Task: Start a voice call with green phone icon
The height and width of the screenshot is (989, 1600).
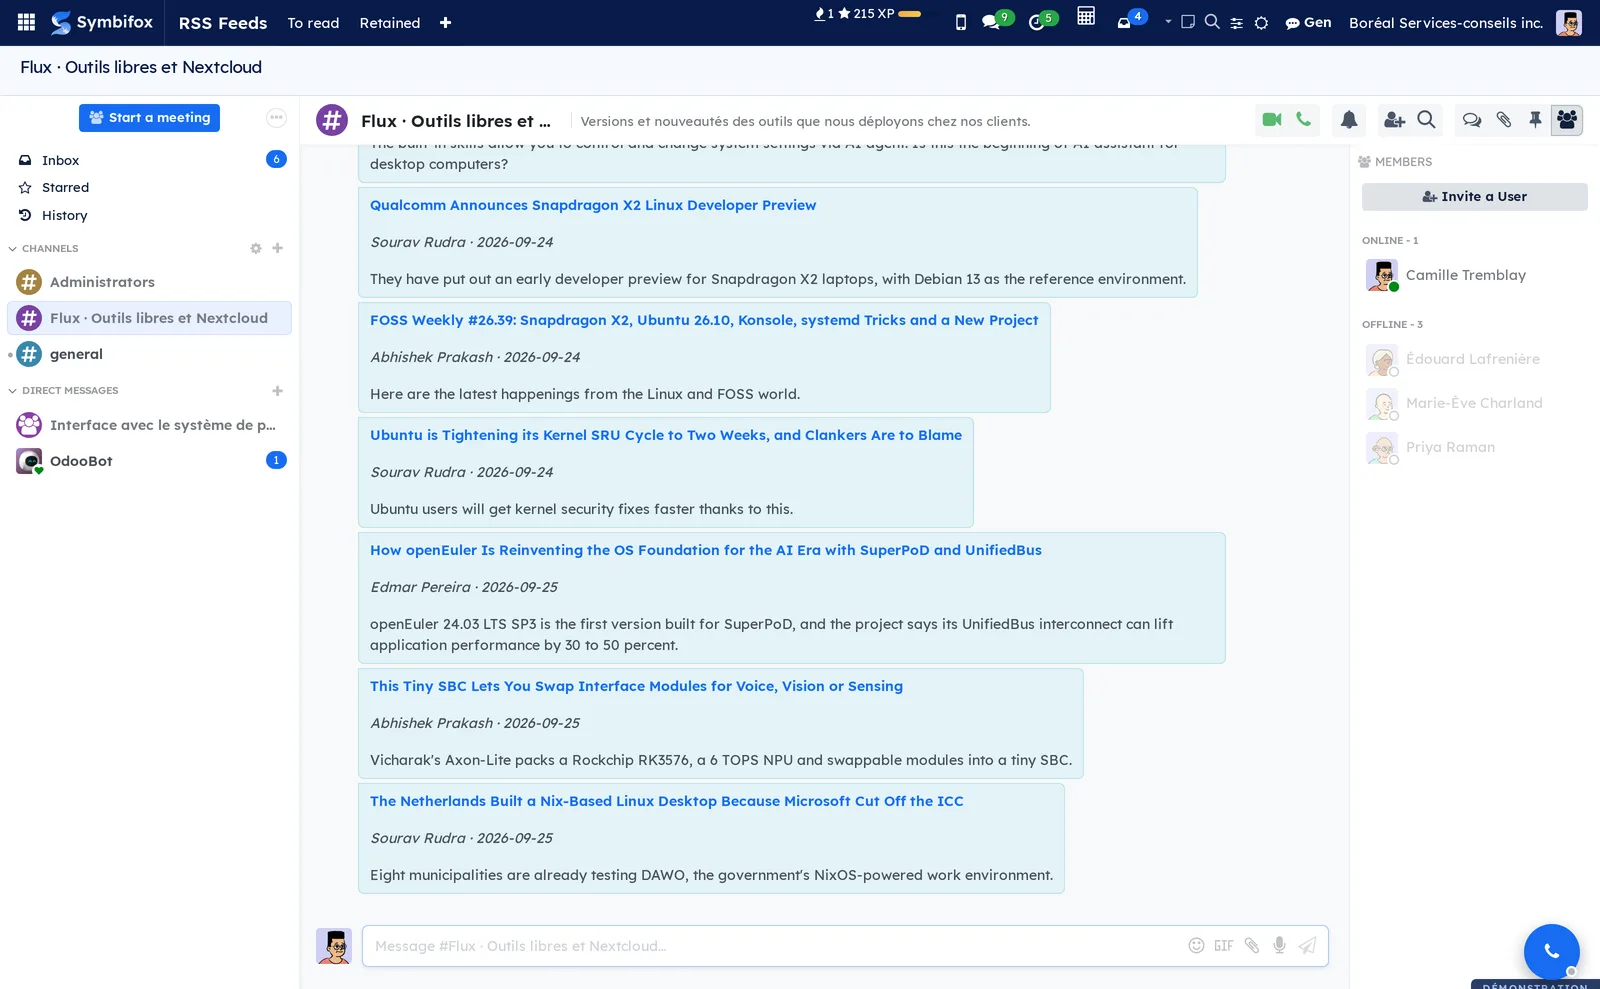Action: pos(1303,120)
